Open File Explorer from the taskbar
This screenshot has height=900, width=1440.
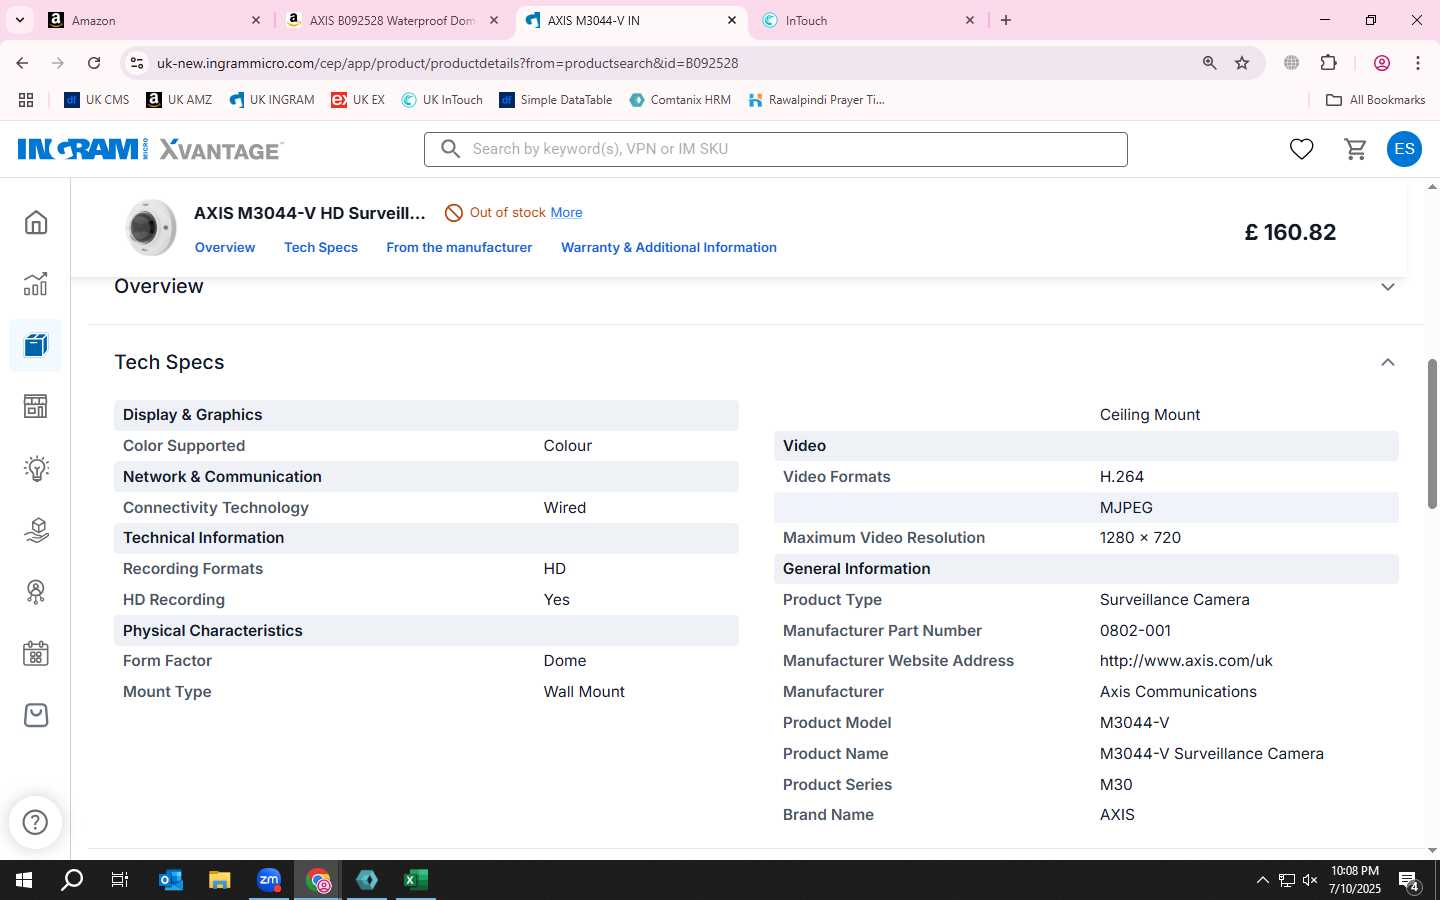pyautogui.click(x=220, y=880)
